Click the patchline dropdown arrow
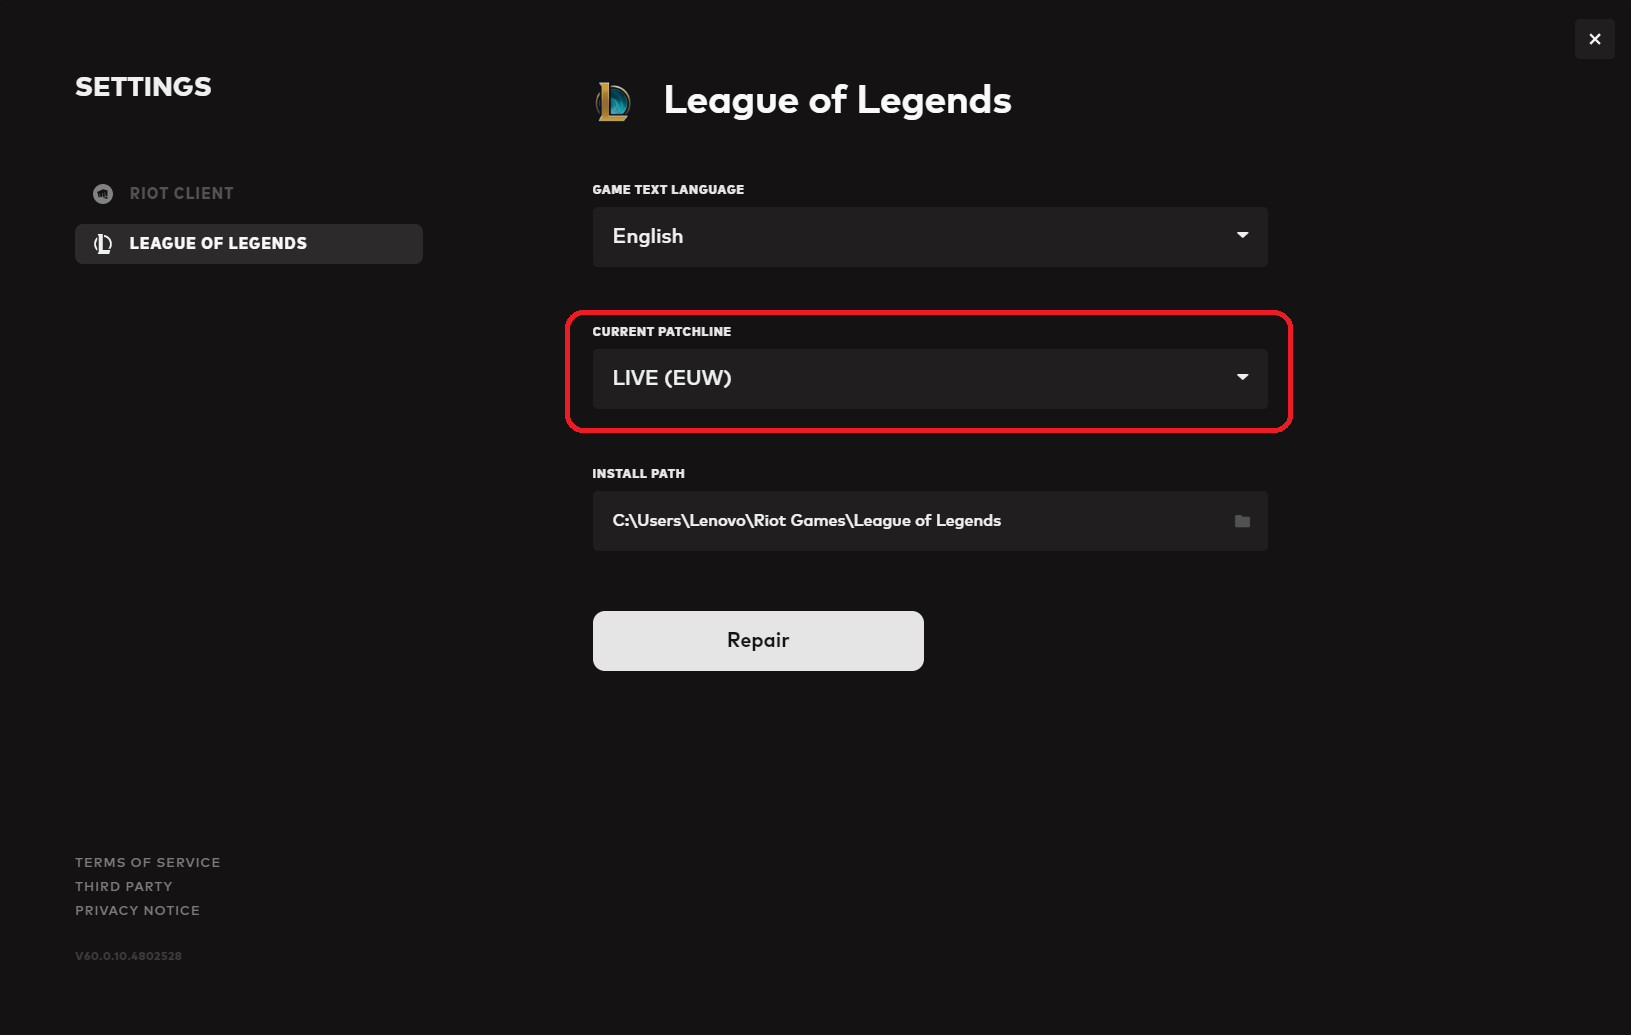1631x1035 pixels. (x=1242, y=378)
